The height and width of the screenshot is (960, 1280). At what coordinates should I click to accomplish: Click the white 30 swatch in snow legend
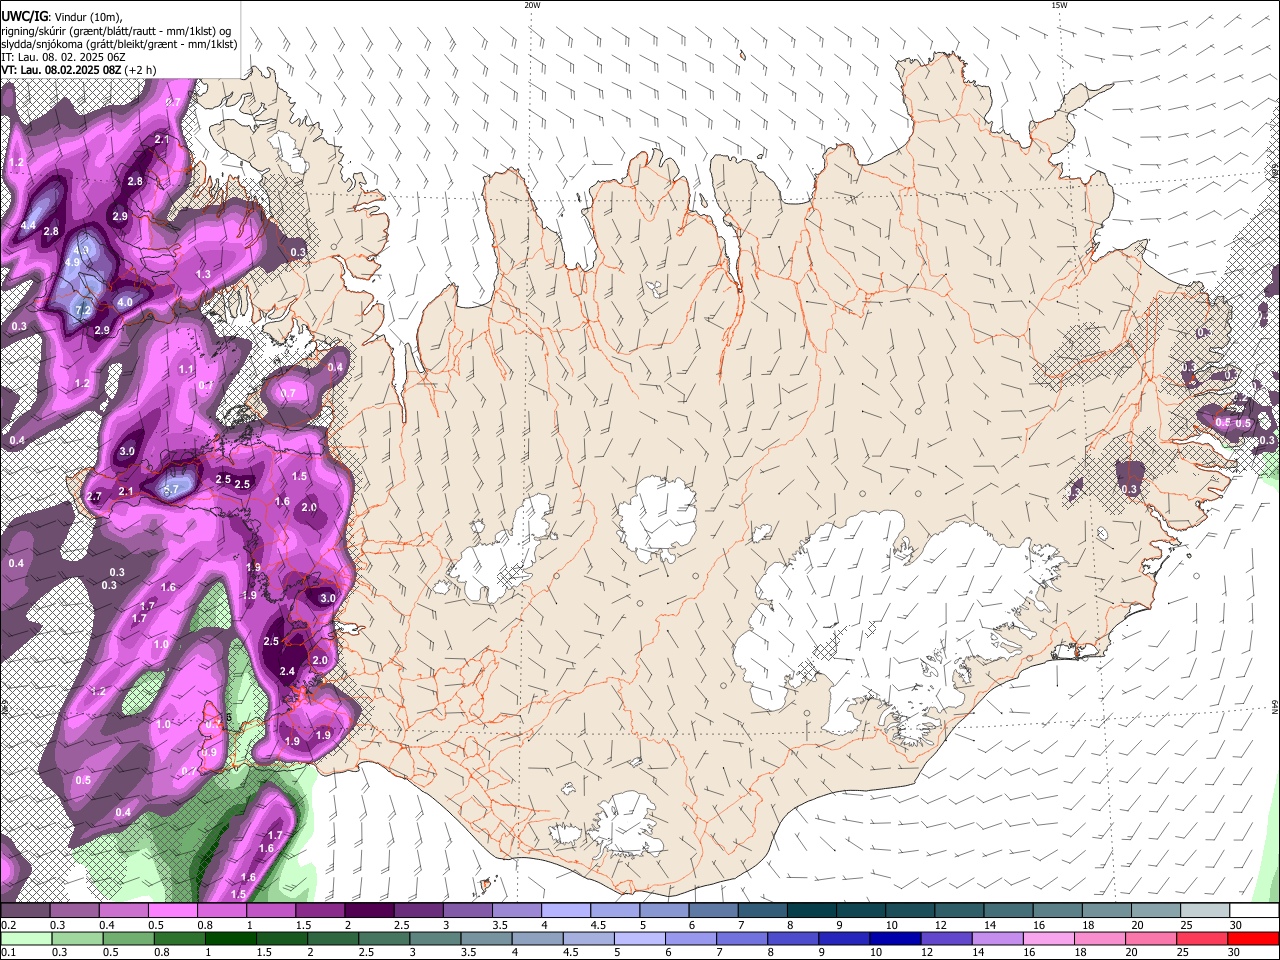click(1254, 911)
